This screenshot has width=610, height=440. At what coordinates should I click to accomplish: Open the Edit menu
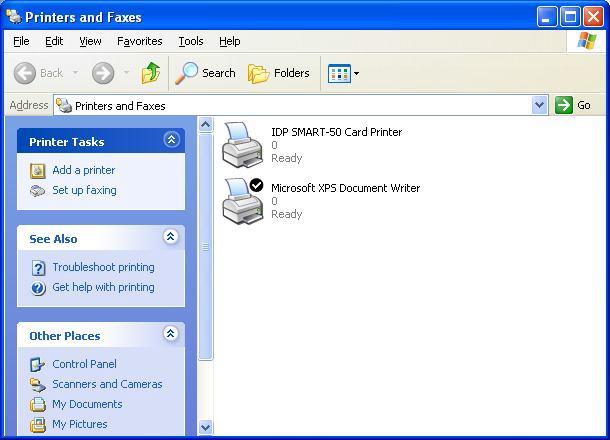(54, 41)
